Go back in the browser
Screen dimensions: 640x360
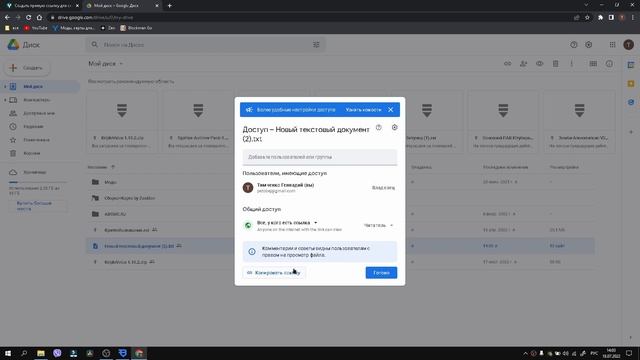click(x=7, y=18)
